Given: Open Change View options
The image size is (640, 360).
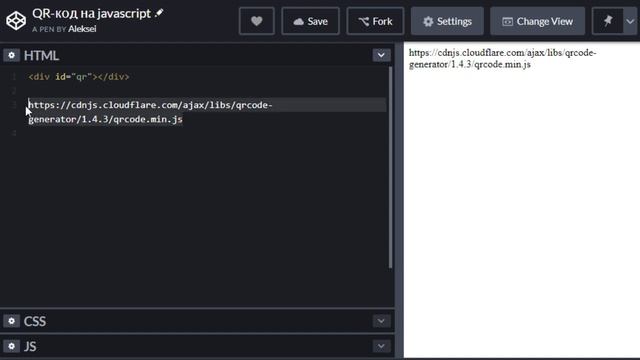Looking at the screenshot, I should pos(537,21).
